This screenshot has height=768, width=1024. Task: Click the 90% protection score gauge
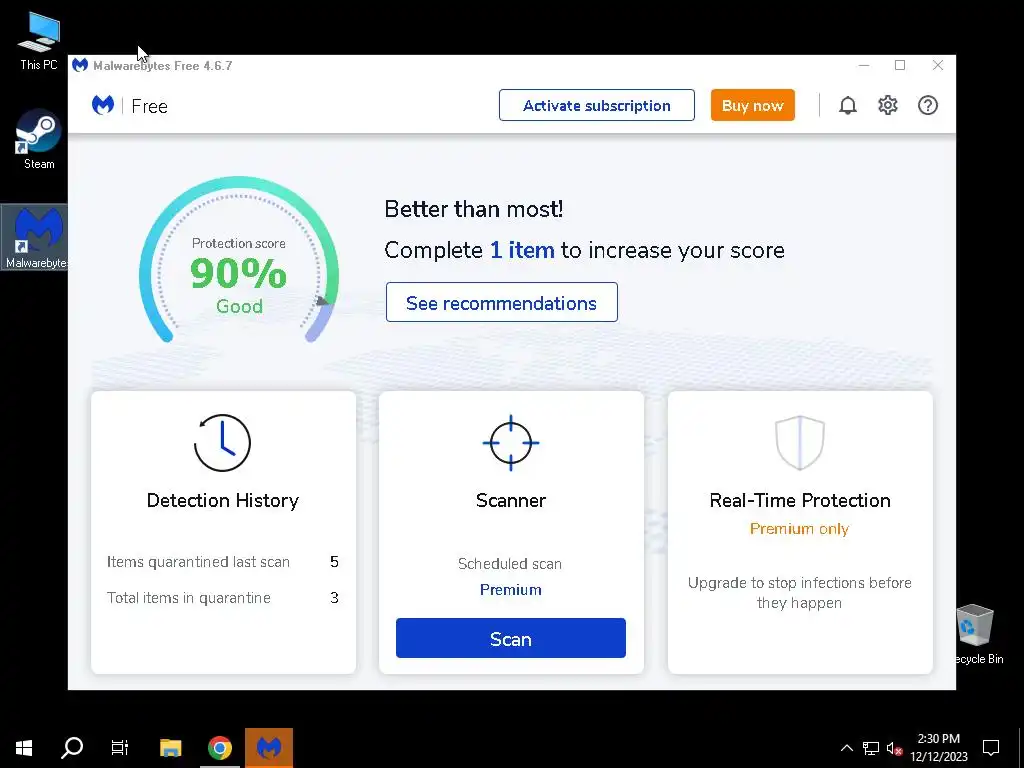tap(238, 261)
